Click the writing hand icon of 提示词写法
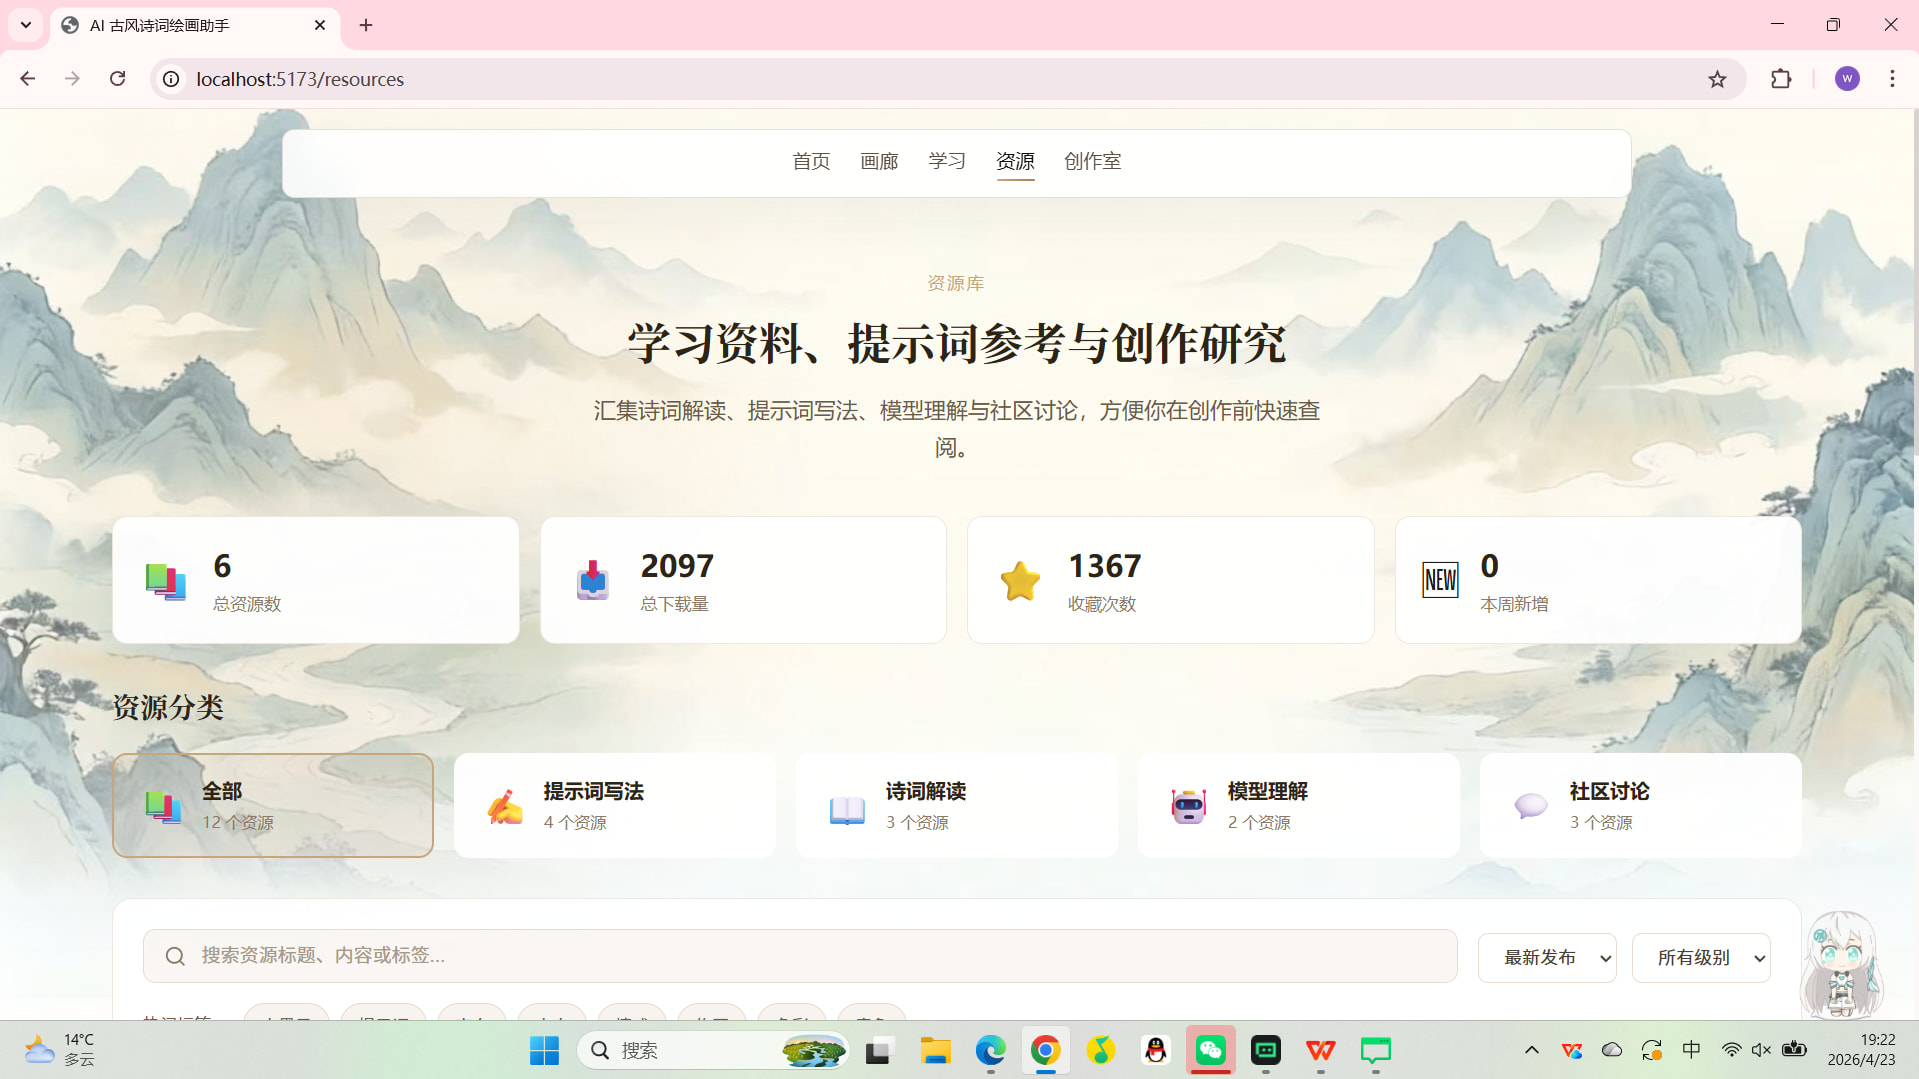Viewport: 1919px width, 1079px height. pyautogui.click(x=505, y=807)
